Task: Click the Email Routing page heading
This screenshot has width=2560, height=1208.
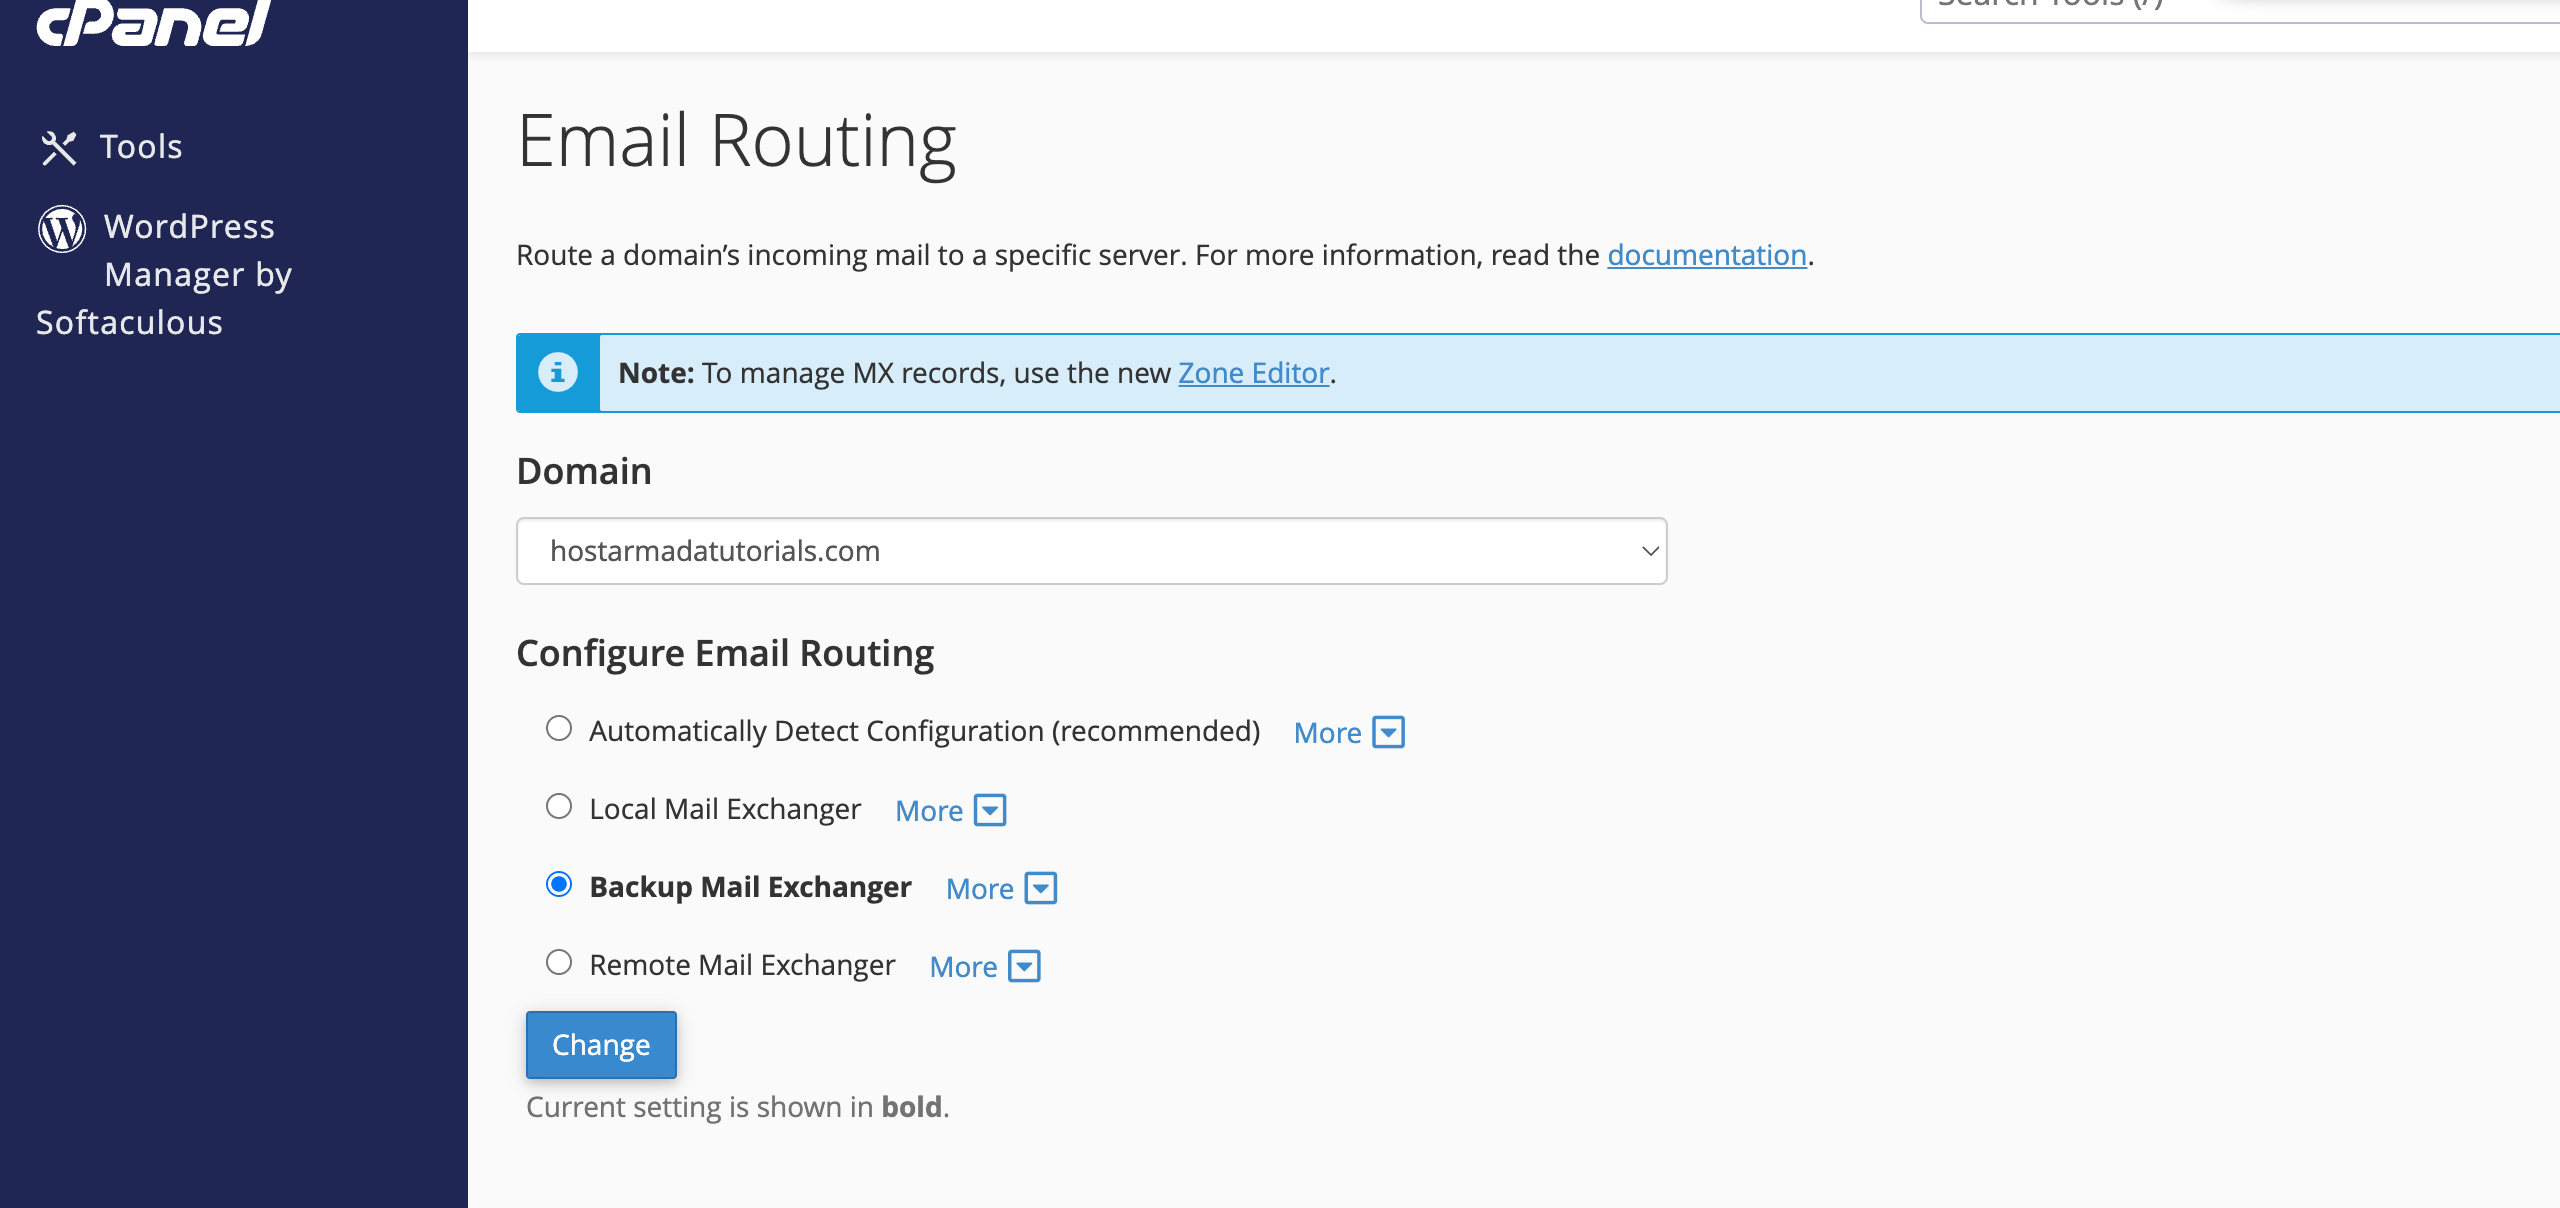Action: click(x=737, y=141)
